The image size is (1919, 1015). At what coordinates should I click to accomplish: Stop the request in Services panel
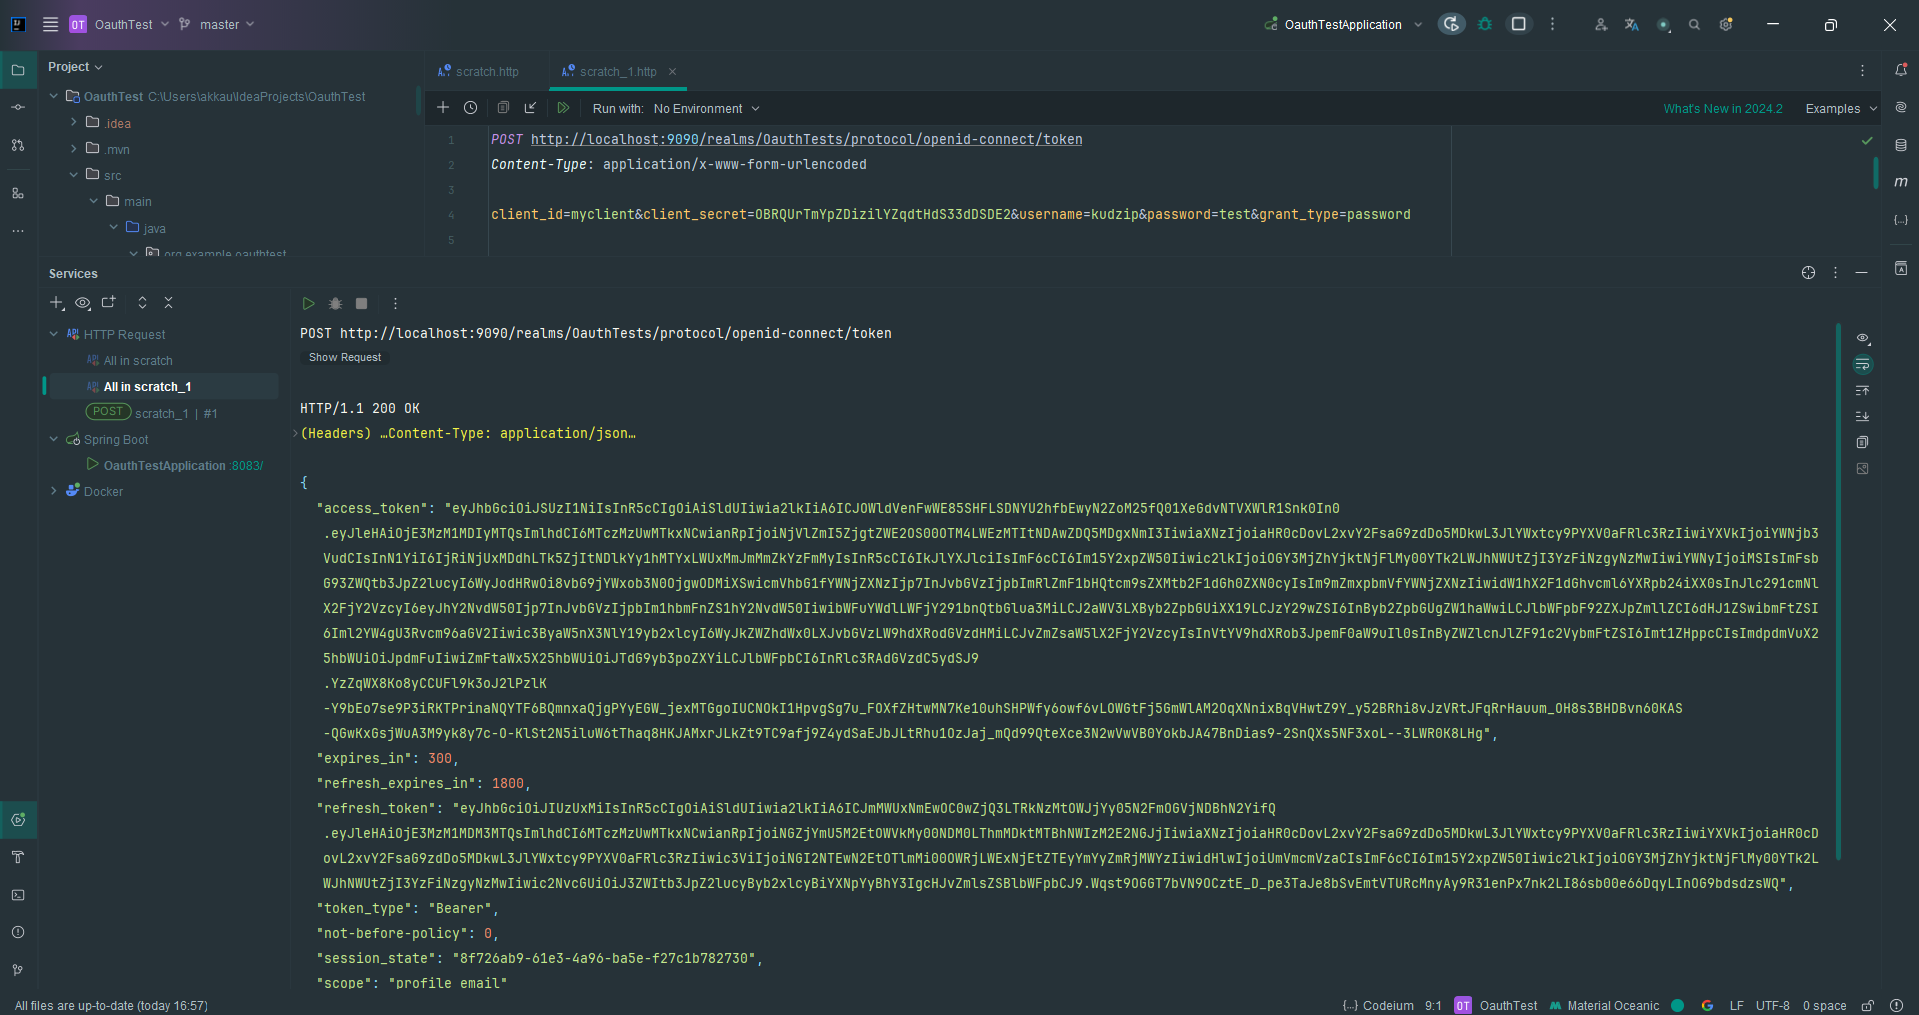pos(361,303)
